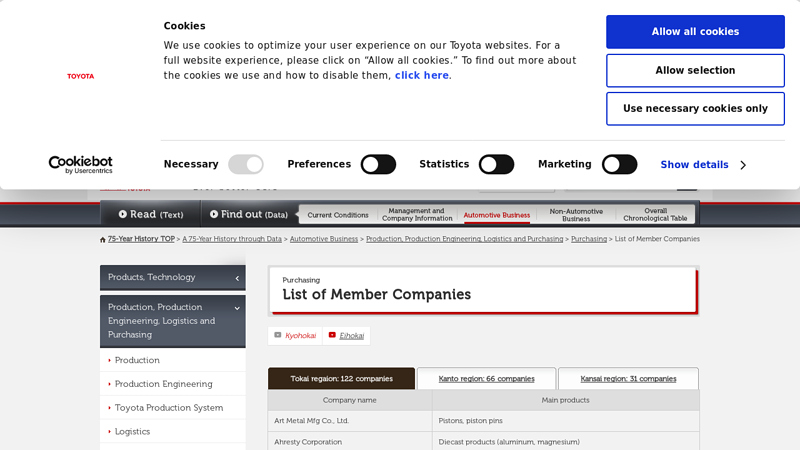Turn on the Marketing cookie switch

click(619, 164)
